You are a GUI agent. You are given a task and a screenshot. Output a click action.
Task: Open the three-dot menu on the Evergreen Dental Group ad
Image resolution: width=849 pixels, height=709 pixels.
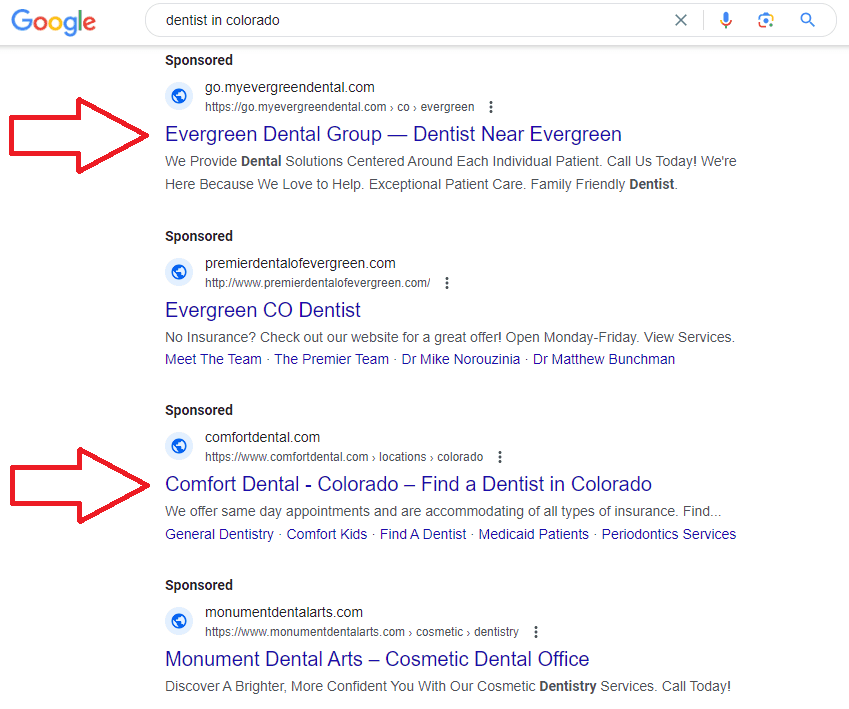[490, 106]
